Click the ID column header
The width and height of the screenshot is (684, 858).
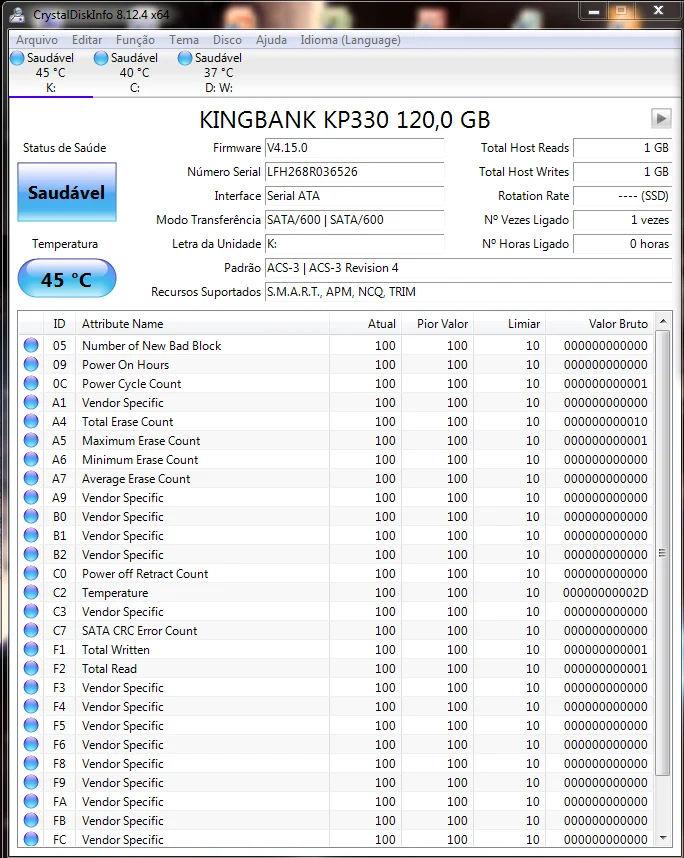[59, 324]
